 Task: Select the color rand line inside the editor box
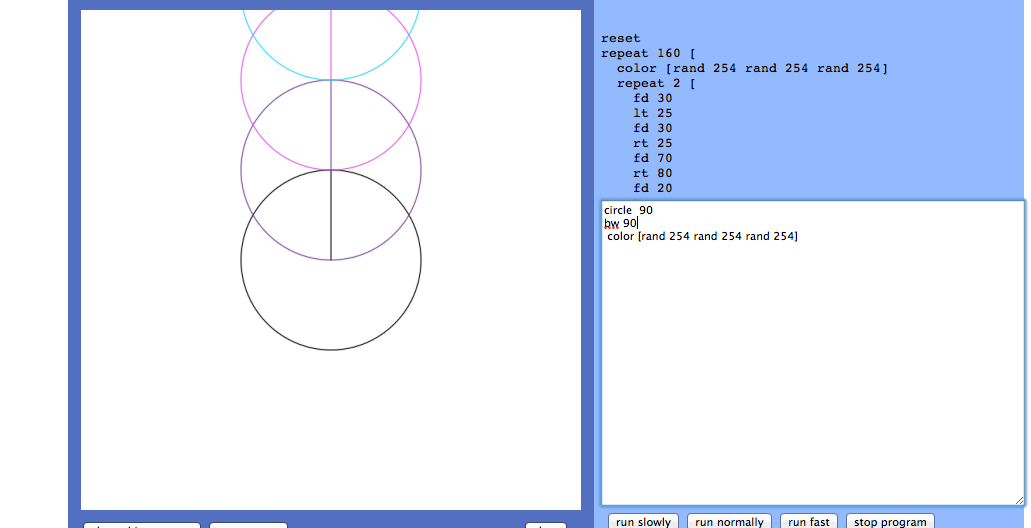tap(702, 236)
